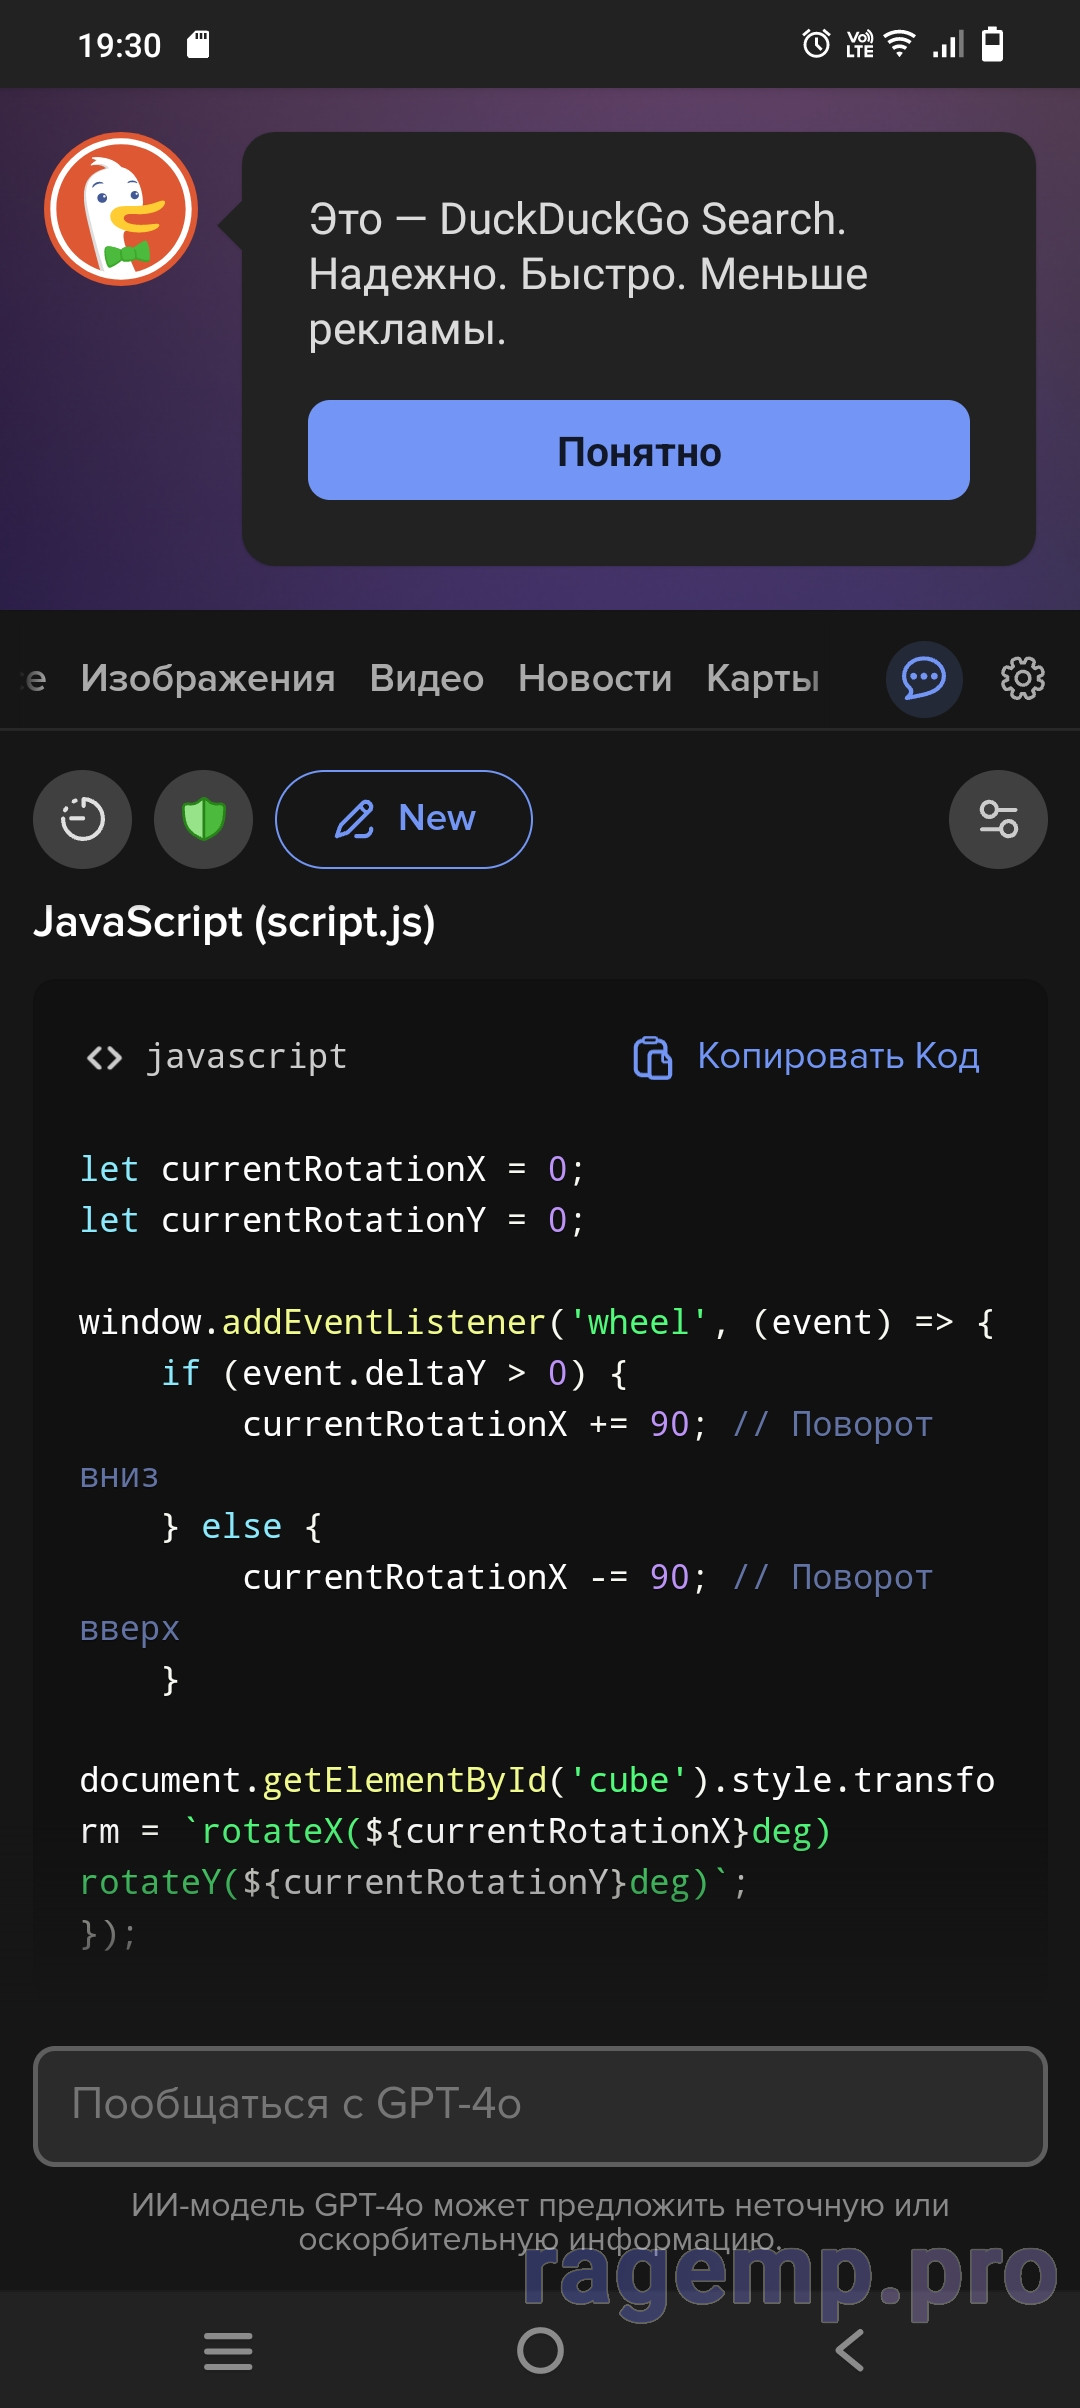1080x2408 pixels.
Task: Tap the SD card status icon
Action: click(x=198, y=44)
